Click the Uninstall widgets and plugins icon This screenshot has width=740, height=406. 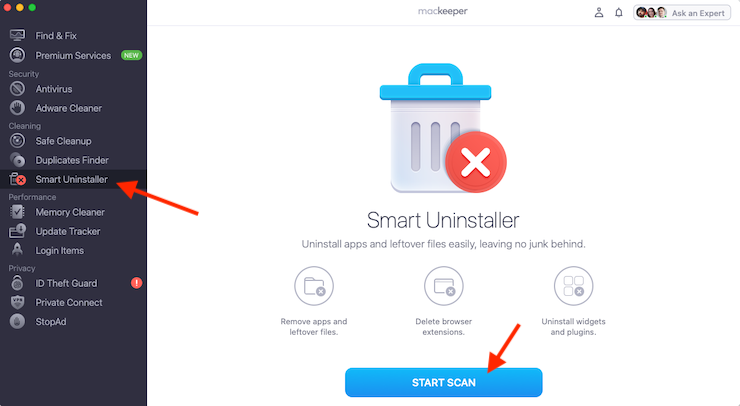[x=573, y=286]
